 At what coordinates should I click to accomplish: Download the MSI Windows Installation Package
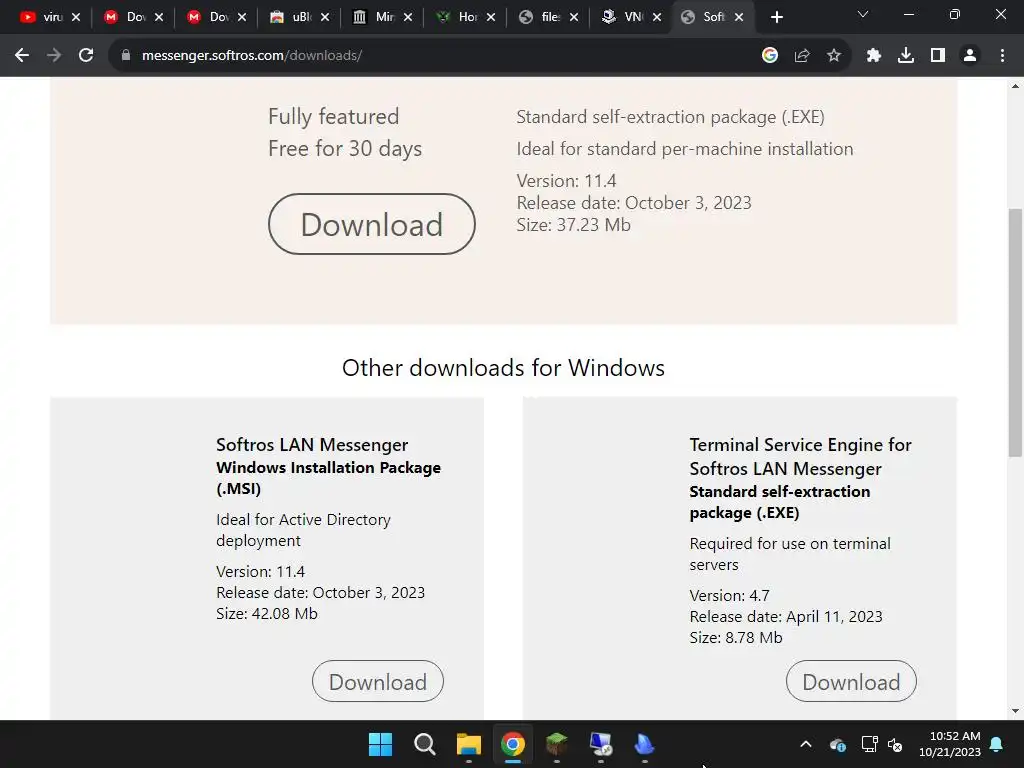click(377, 681)
